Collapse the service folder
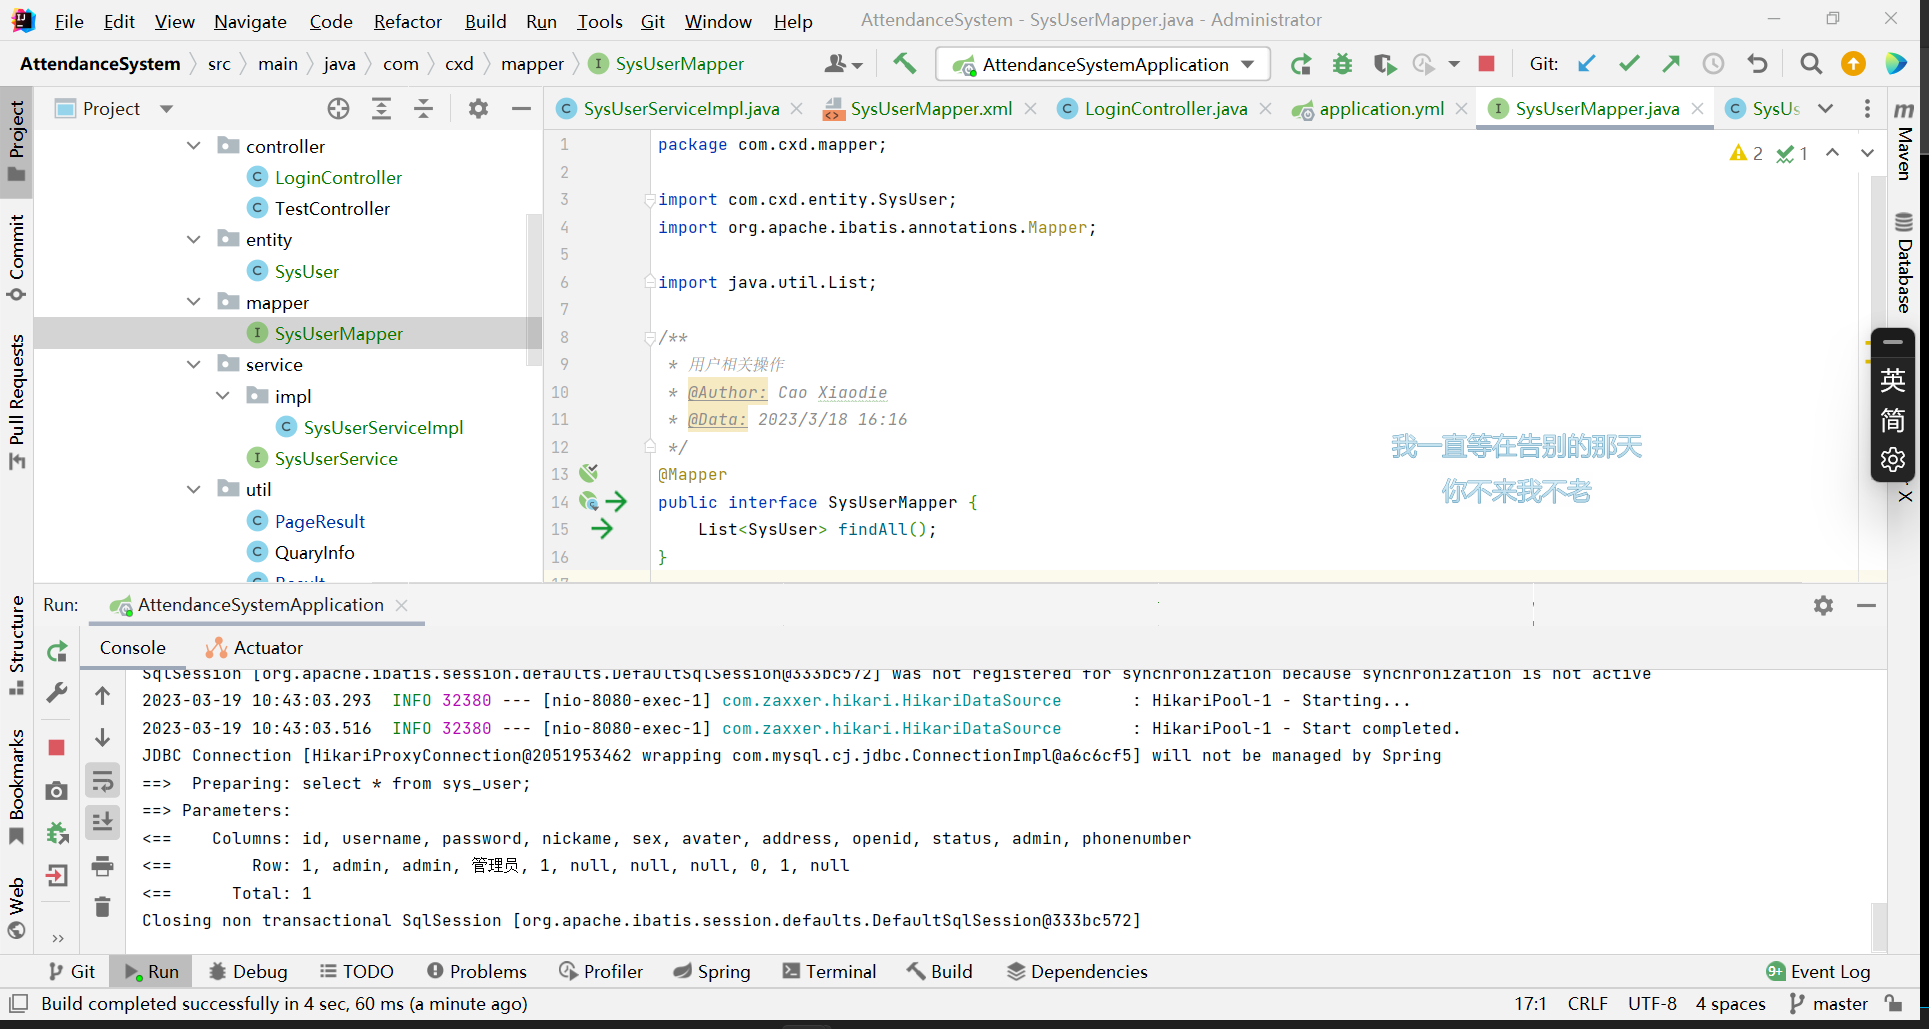This screenshot has width=1929, height=1029. pyautogui.click(x=193, y=364)
